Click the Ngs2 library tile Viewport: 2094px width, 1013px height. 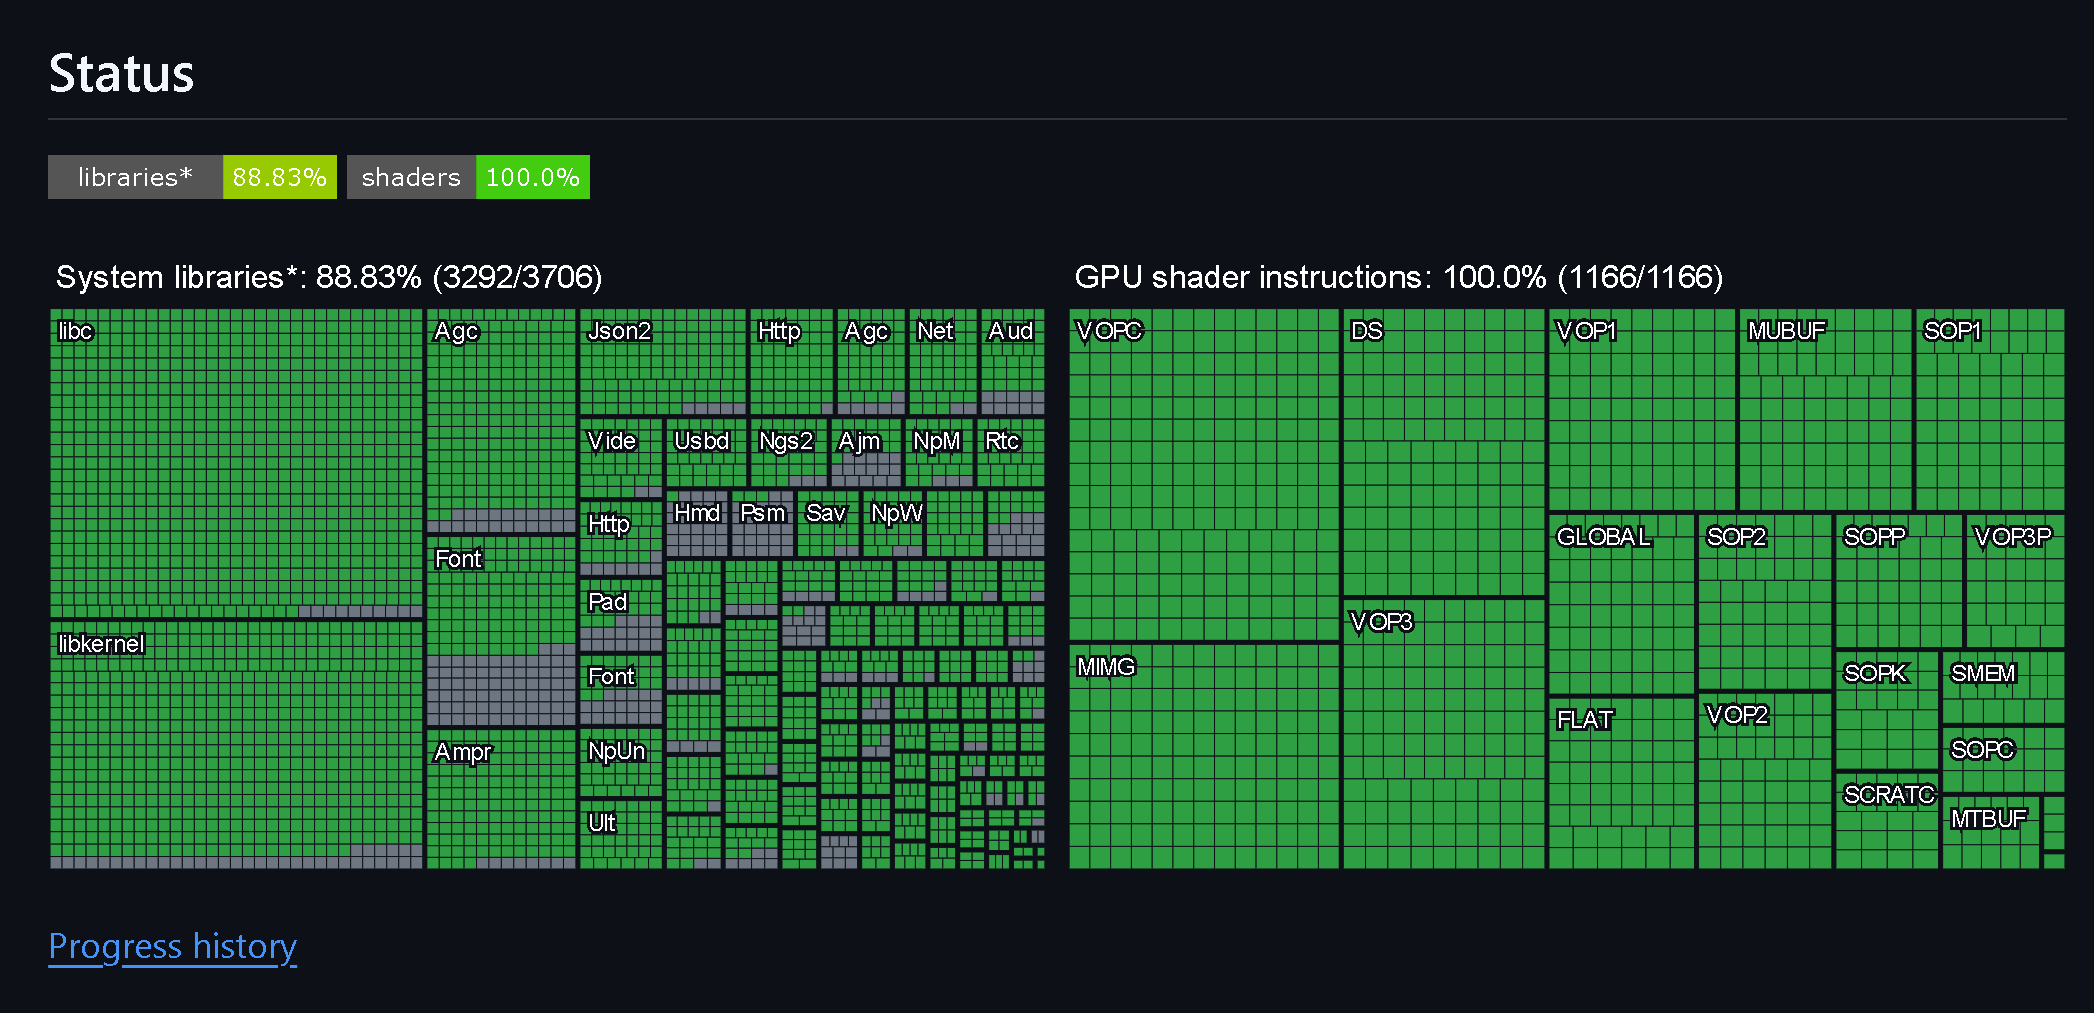click(789, 453)
